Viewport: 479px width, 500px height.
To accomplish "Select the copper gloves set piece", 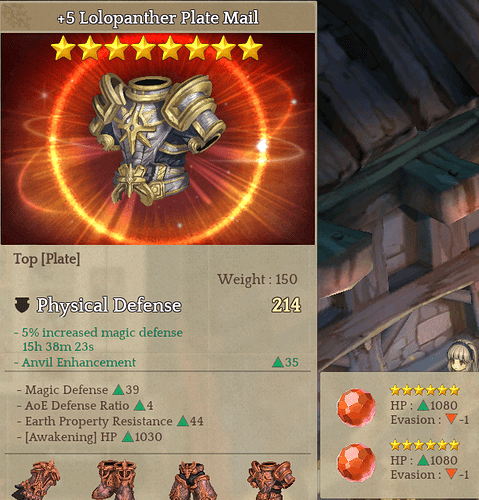I will point(36,480).
